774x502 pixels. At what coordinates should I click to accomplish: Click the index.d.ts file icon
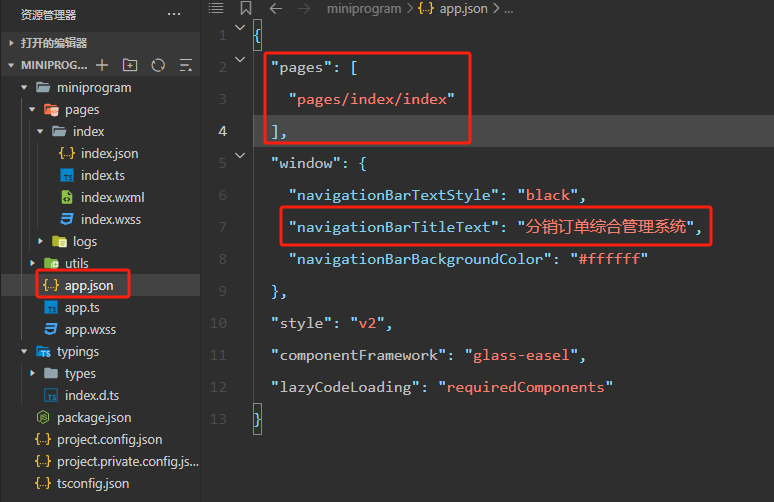tap(51, 395)
